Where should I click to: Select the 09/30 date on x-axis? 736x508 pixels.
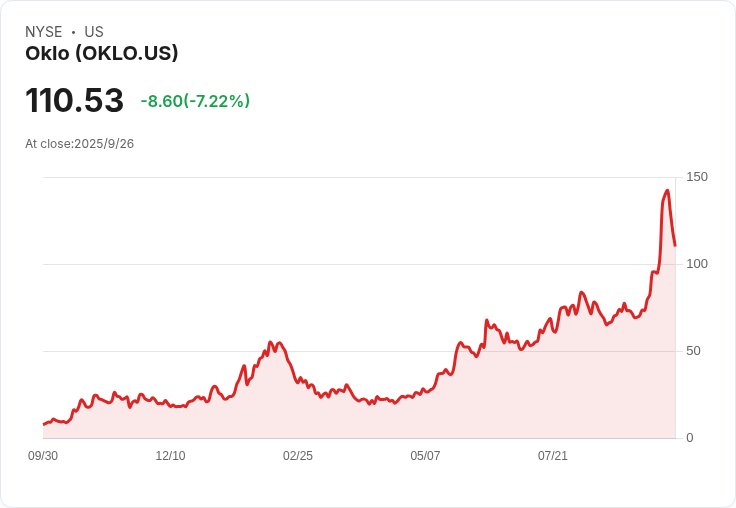[43, 456]
